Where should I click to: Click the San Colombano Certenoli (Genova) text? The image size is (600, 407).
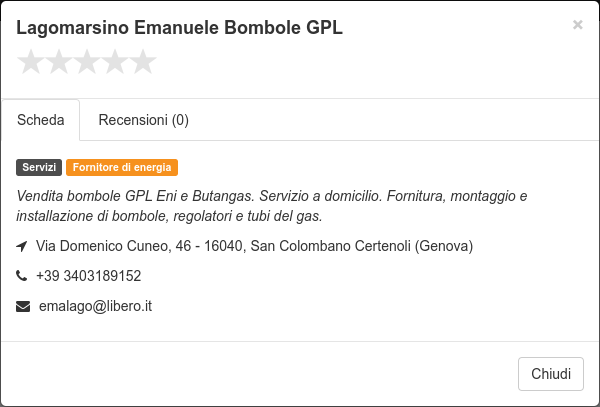362,246
